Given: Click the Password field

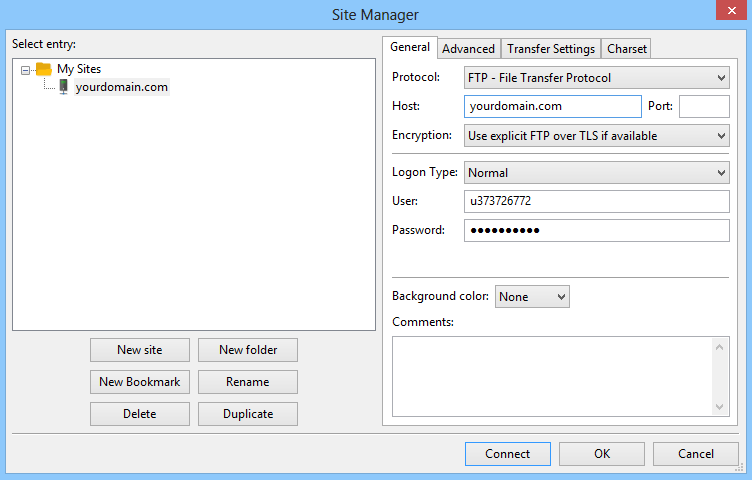Looking at the screenshot, I should pos(597,231).
